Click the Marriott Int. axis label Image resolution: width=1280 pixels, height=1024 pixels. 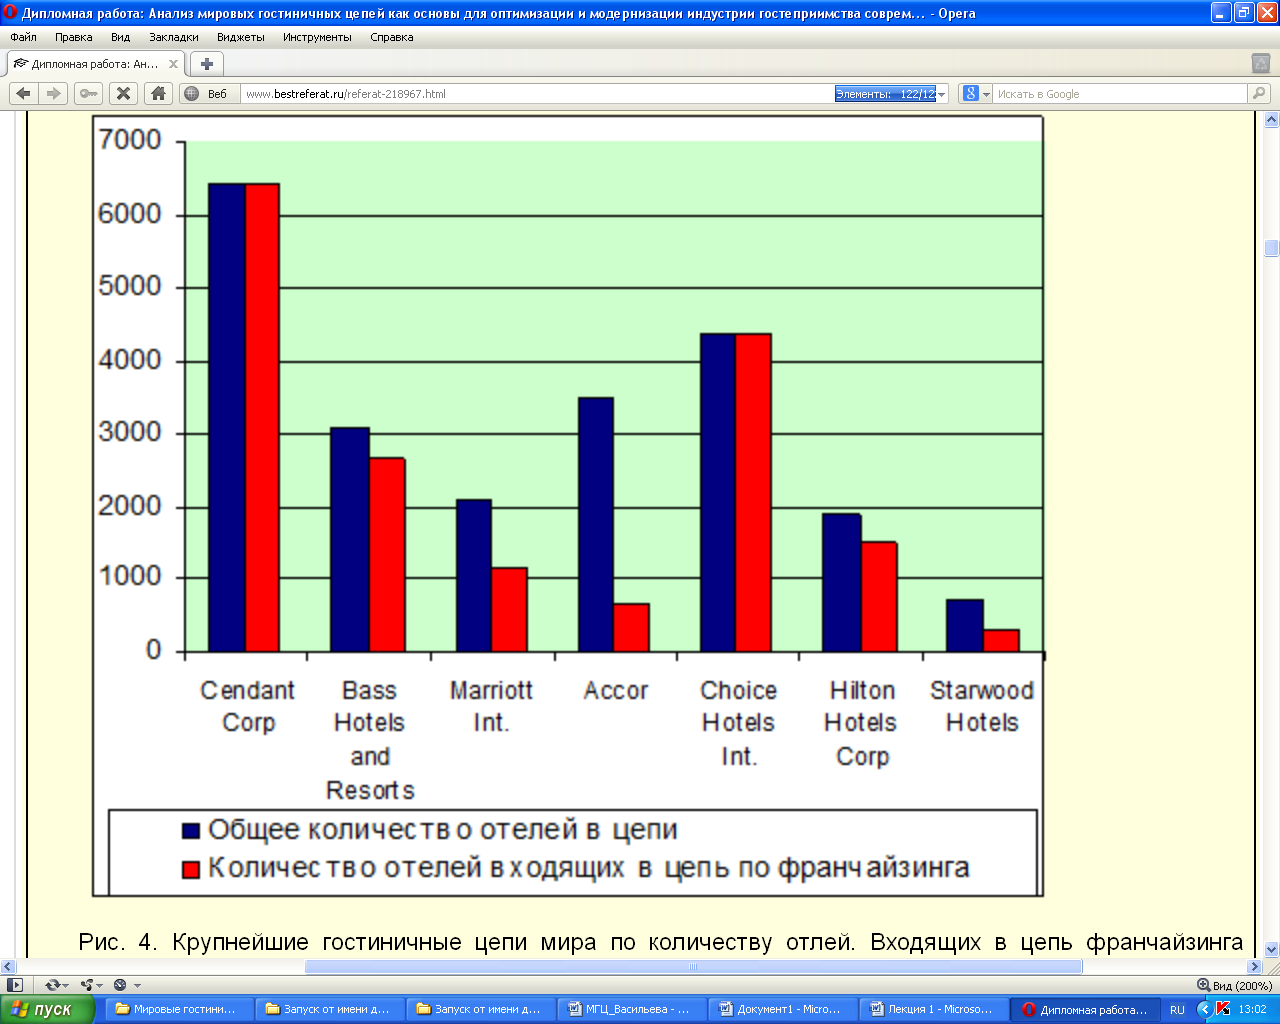tap(491, 706)
